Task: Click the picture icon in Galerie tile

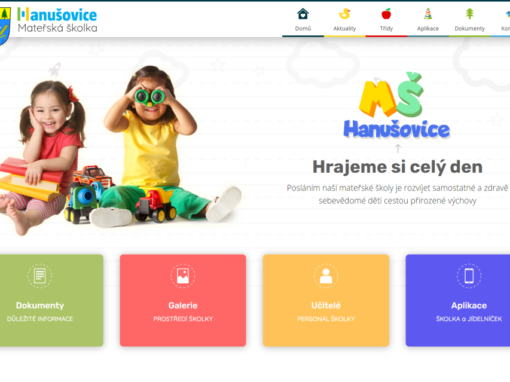Action: pos(183,276)
